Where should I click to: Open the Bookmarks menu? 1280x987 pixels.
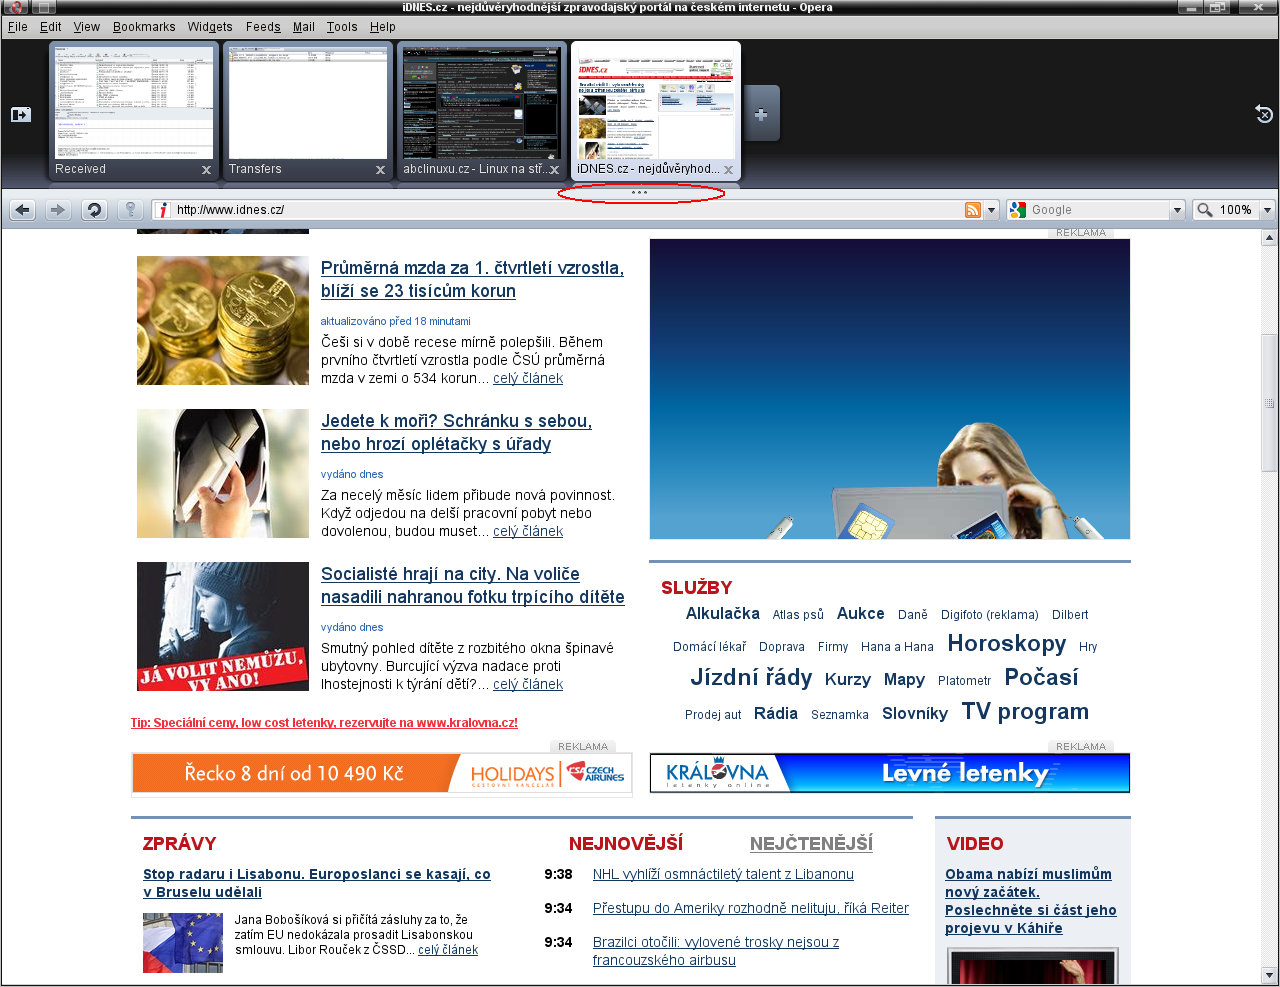pyautogui.click(x=144, y=27)
